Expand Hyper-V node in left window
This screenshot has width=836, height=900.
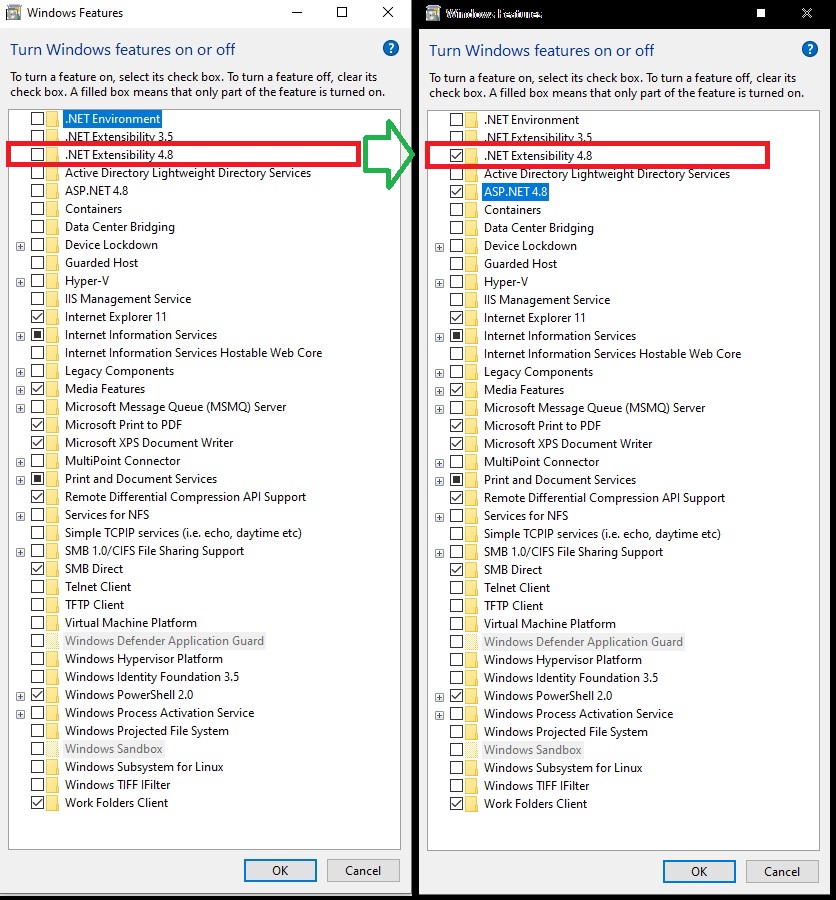pos(21,282)
